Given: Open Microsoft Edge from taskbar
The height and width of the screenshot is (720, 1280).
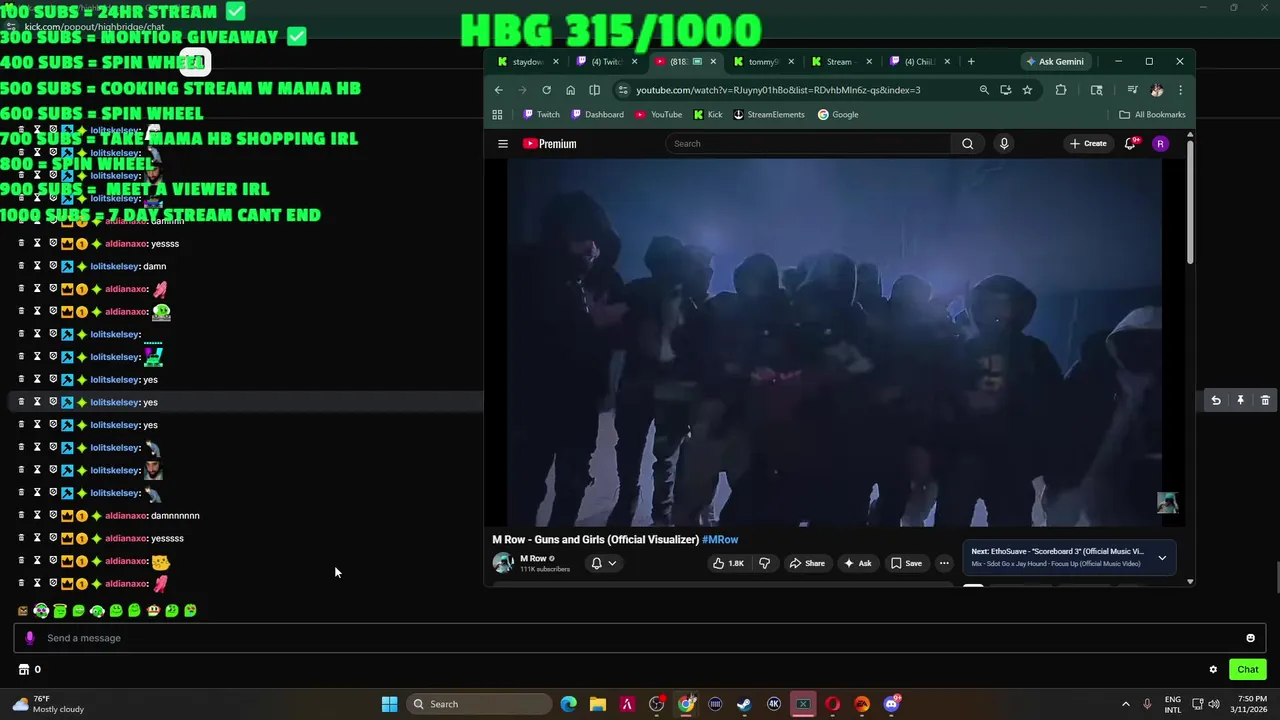Looking at the screenshot, I should (568, 704).
